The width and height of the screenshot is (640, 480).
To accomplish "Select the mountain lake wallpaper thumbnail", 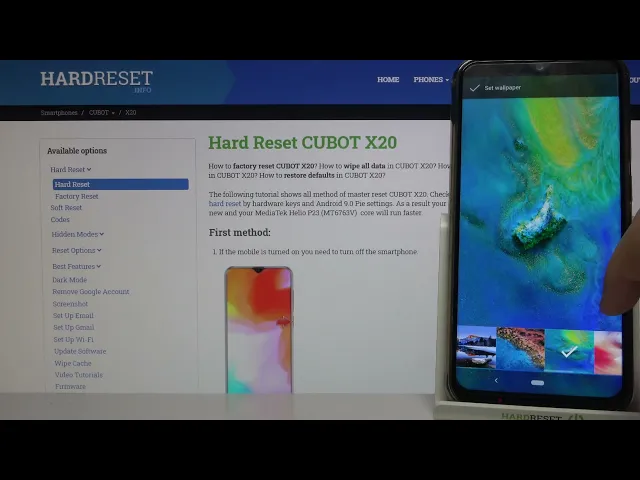I will pos(476,348).
